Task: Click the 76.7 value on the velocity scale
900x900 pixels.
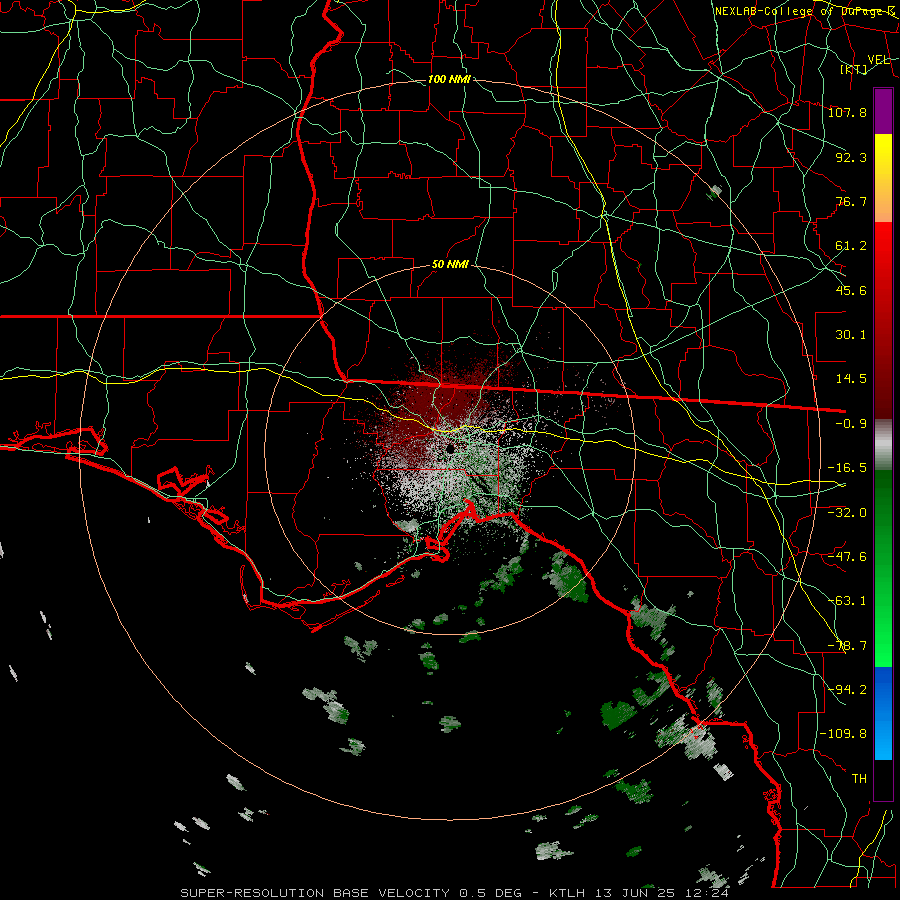Action: tap(851, 201)
